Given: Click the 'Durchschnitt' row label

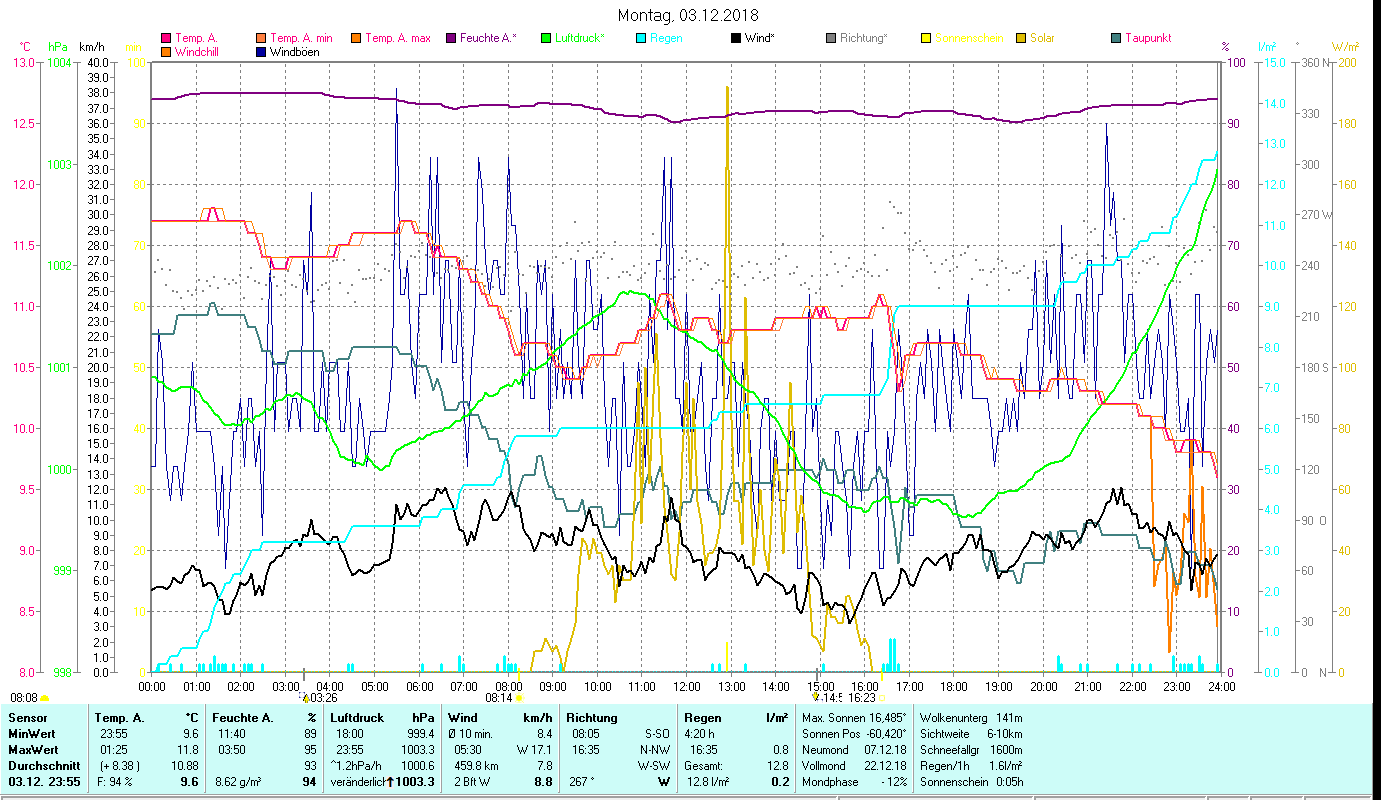Looking at the screenshot, I should tap(42, 766).
